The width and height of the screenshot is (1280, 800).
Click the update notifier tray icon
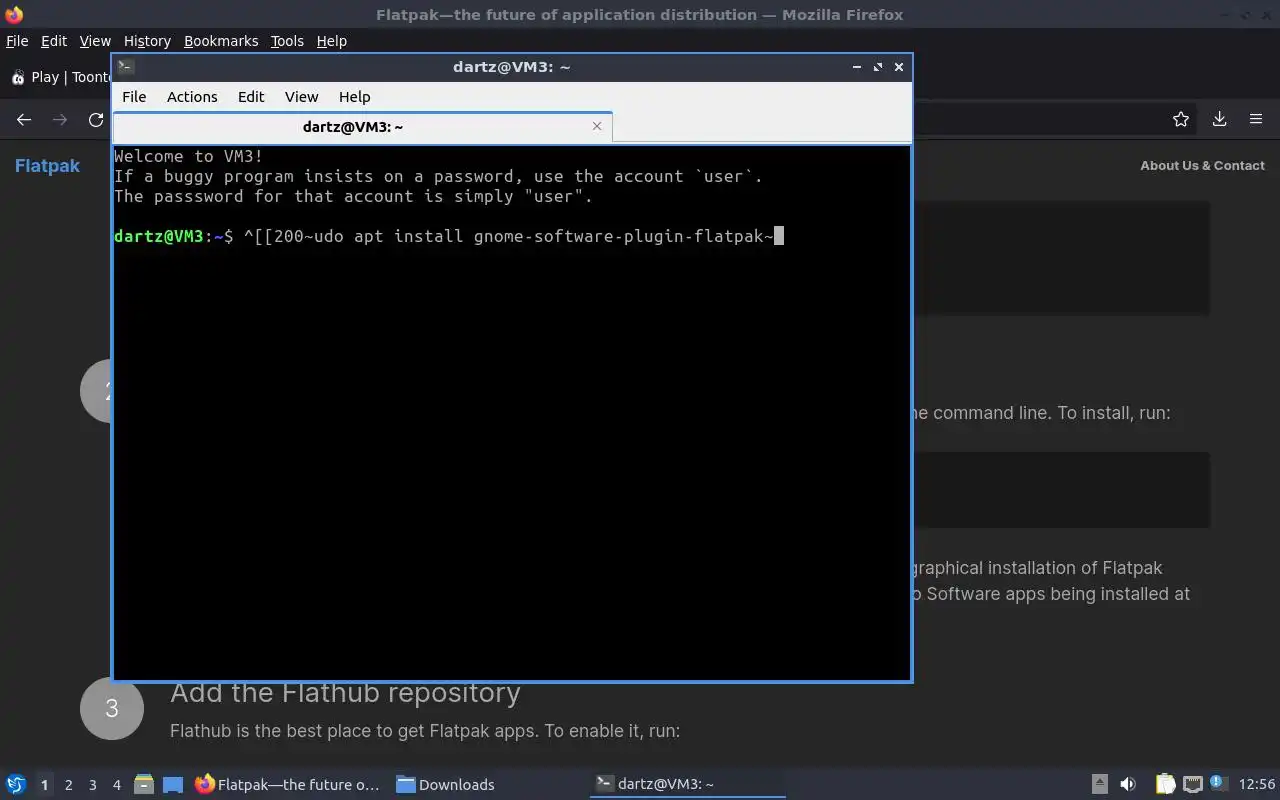click(x=1217, y=783)
